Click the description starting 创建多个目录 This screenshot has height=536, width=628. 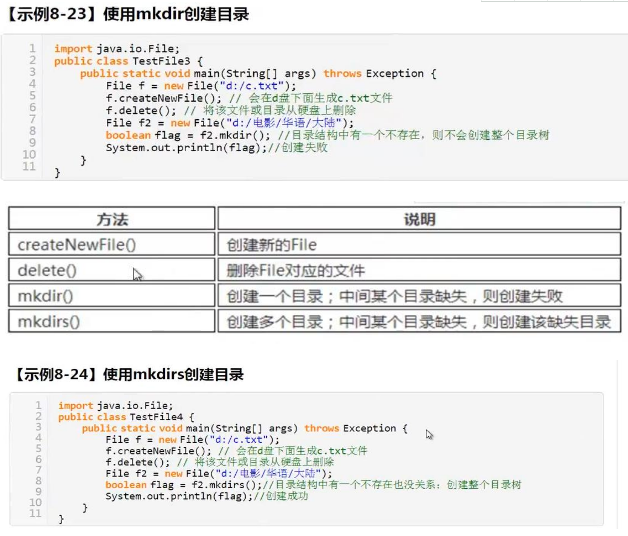point(419,321)
